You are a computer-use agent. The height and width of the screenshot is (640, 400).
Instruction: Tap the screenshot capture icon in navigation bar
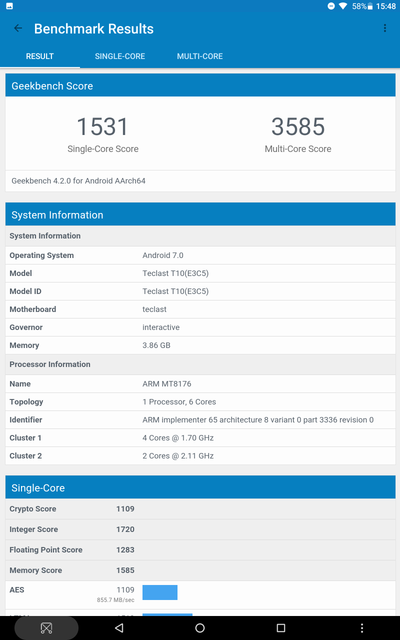[x=46, y=628]
